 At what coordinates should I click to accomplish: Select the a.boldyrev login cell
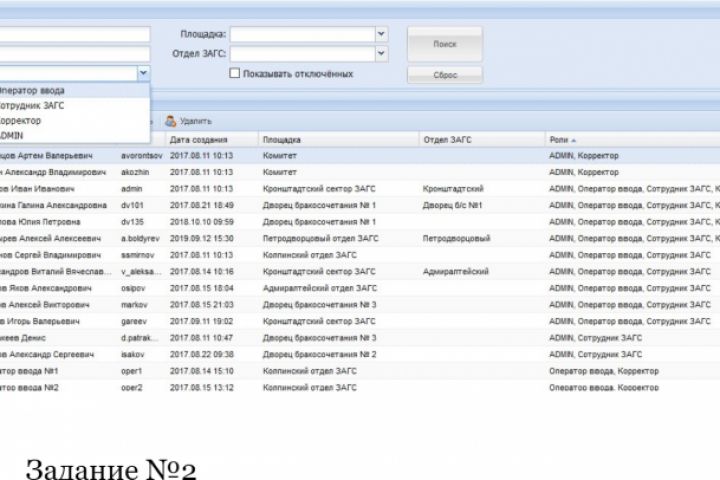[x=140, y=238]
